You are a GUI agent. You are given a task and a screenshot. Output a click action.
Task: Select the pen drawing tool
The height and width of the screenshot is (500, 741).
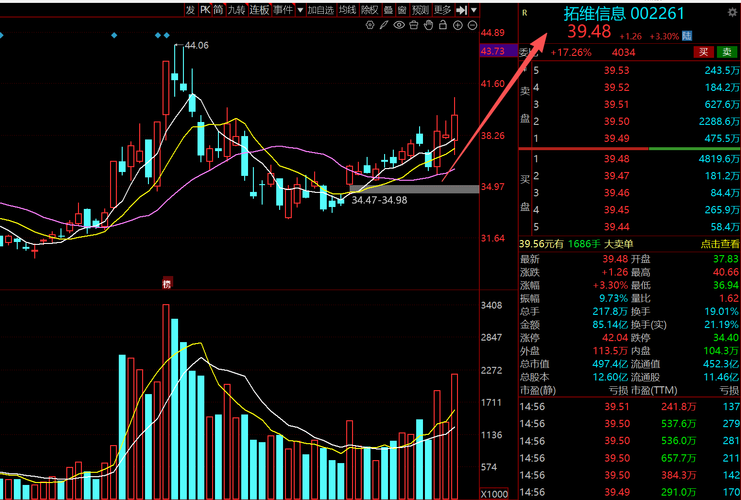384,25
